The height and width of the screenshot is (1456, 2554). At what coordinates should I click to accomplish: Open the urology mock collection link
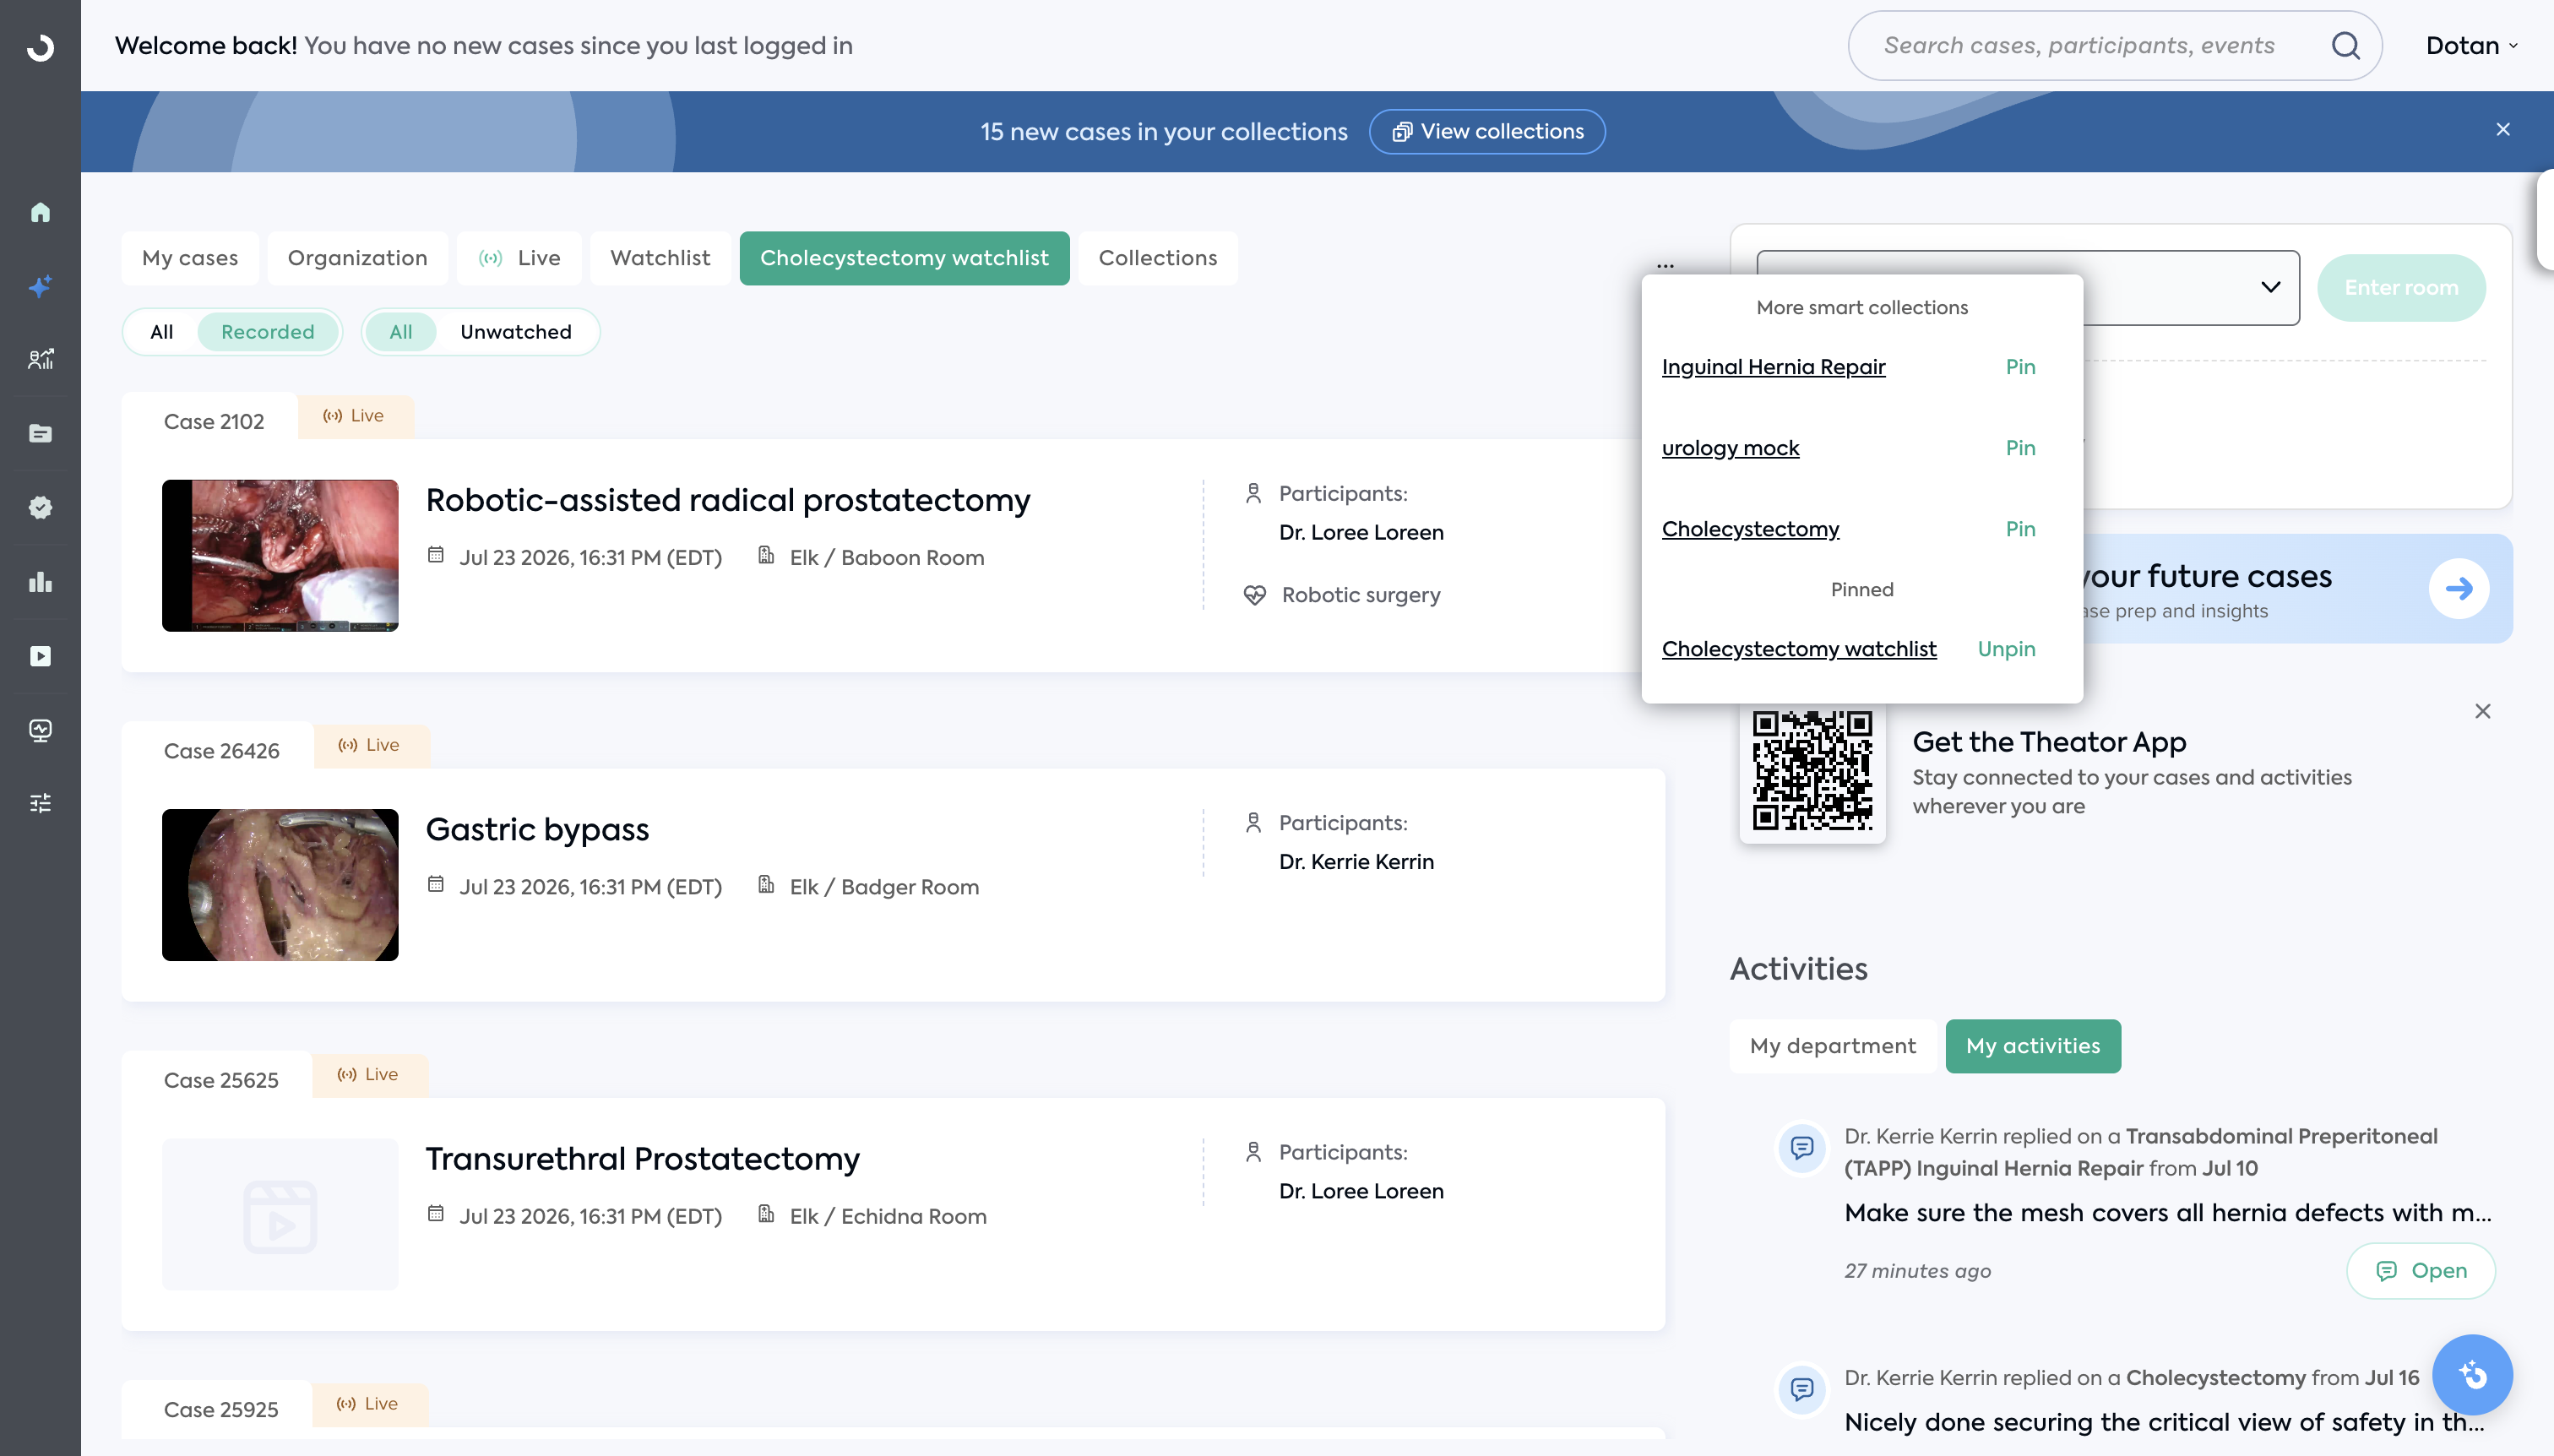1730,448
